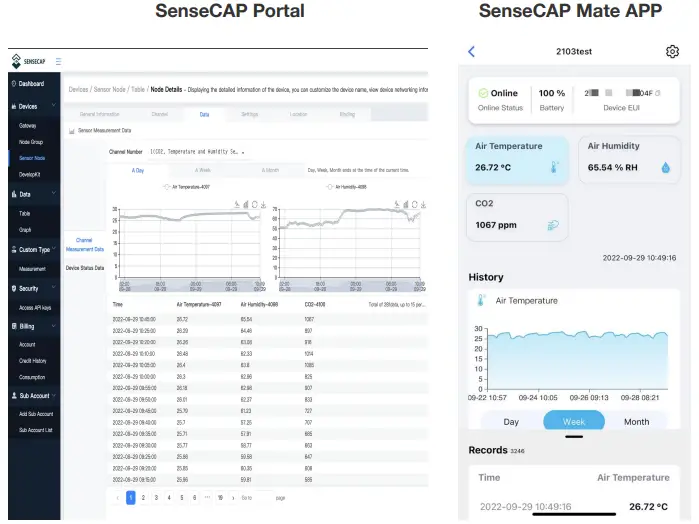Open Table under Data section
The image size is (699, 524).
click(25, 214)
